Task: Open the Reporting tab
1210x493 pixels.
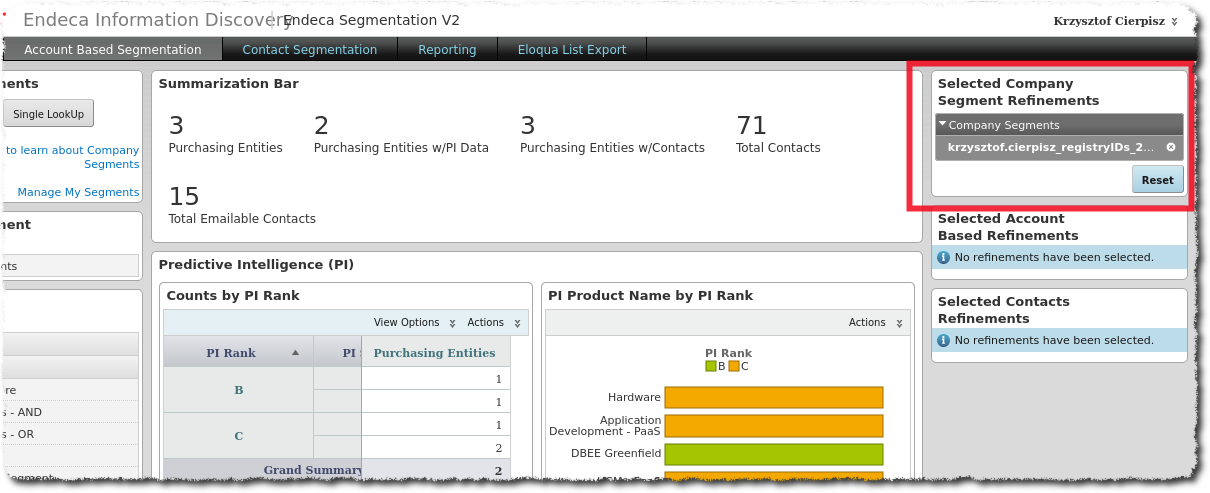Action: (x=447, y=50)
